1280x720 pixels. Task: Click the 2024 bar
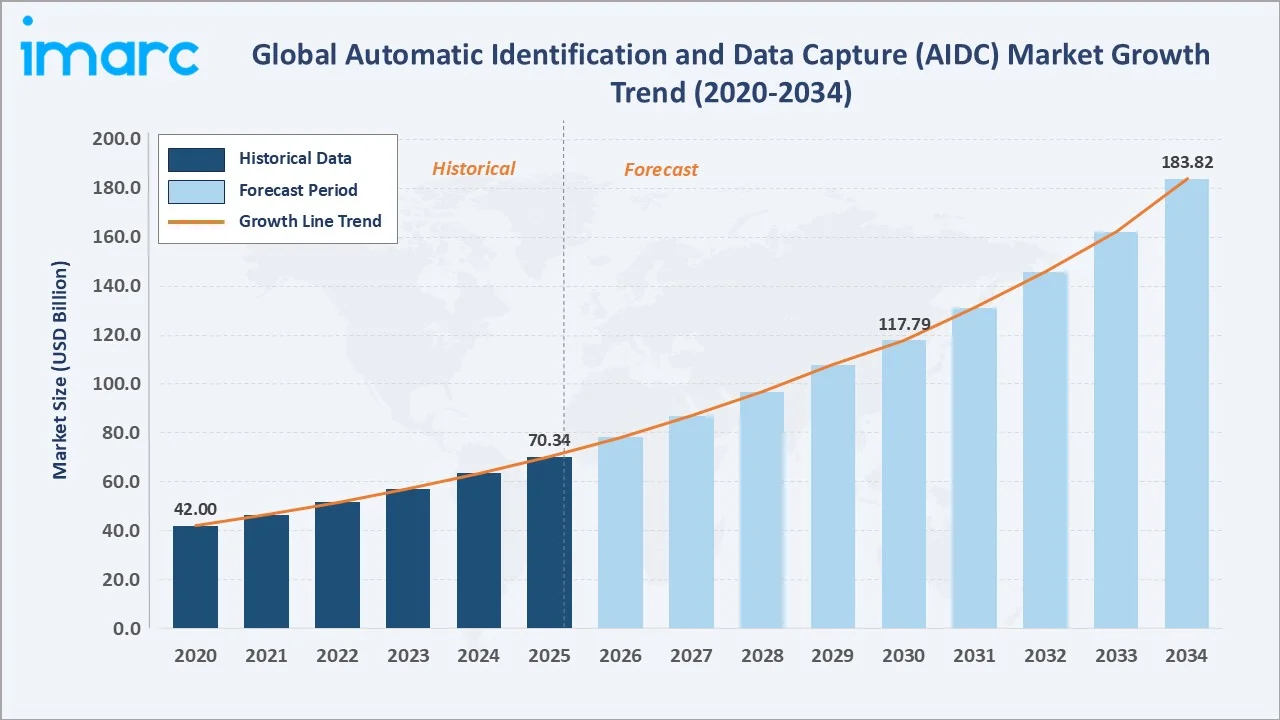tap(479, 550)
